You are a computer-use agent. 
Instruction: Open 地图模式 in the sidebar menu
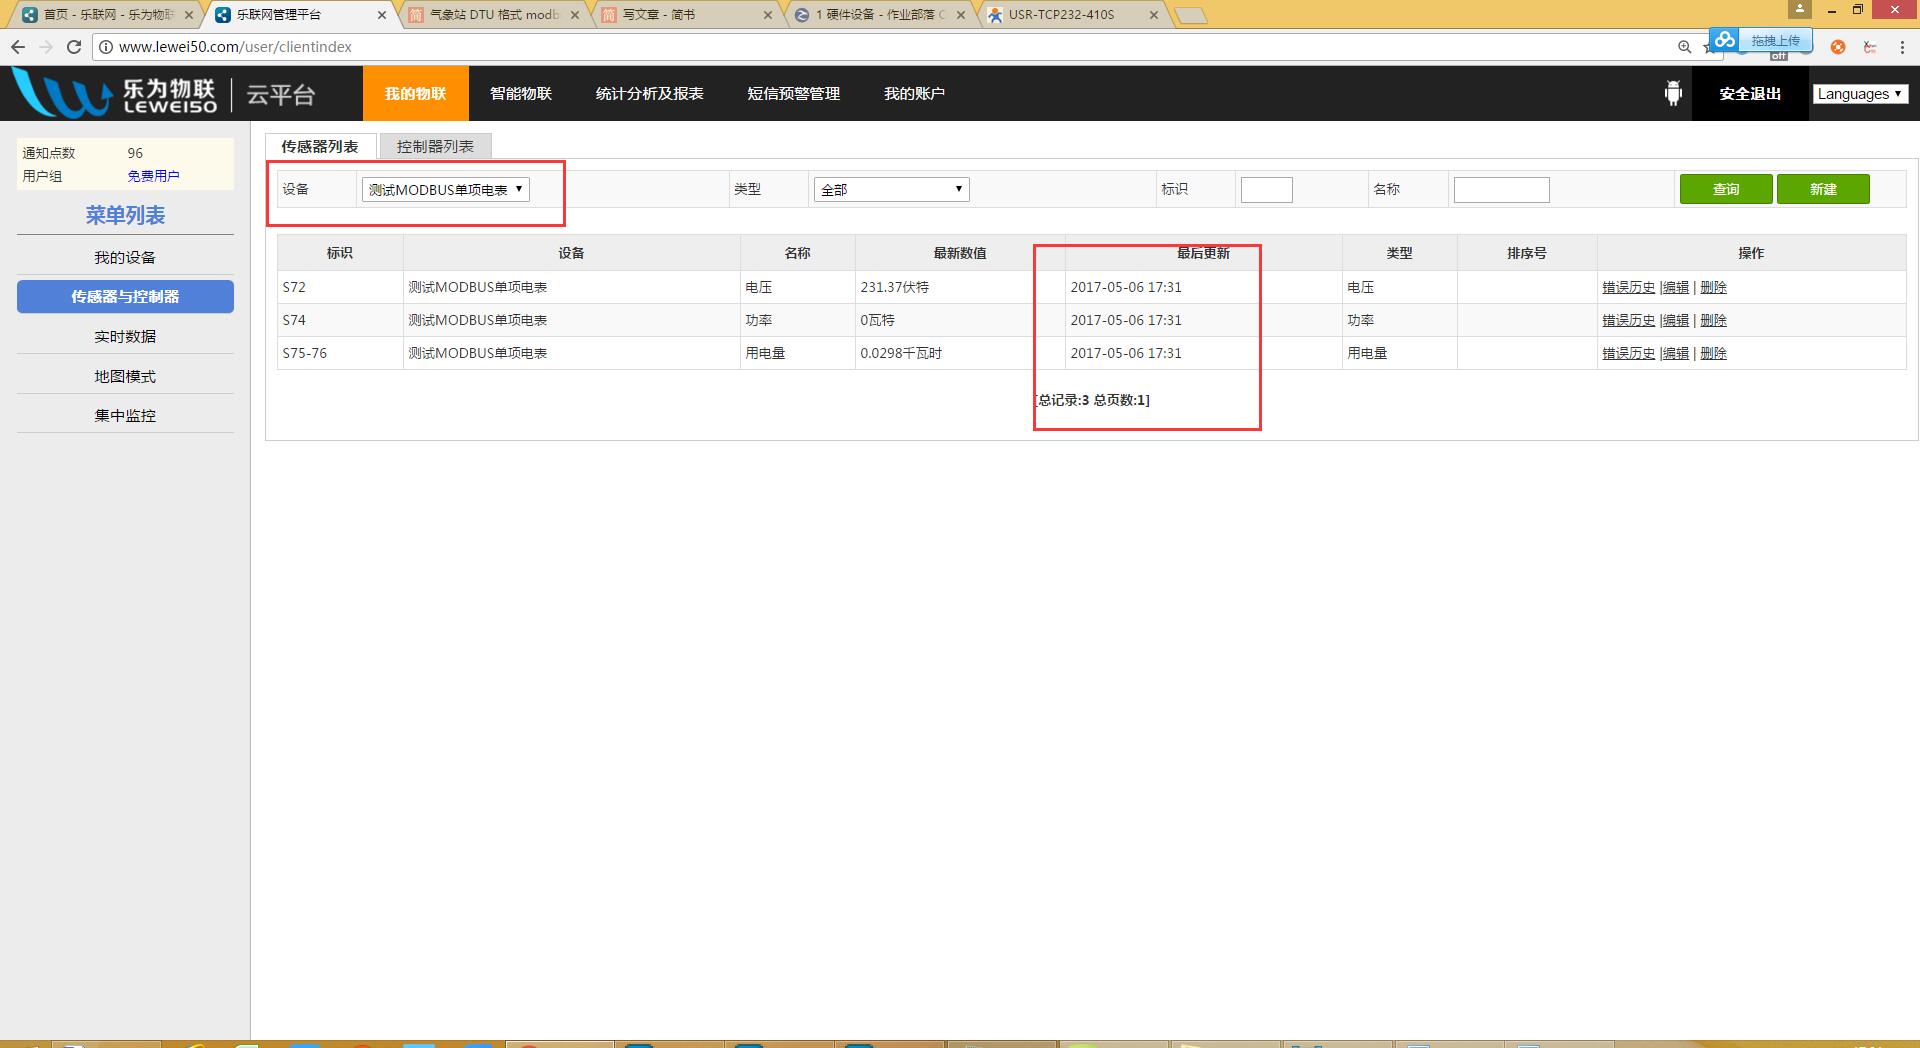pos(125,376)
